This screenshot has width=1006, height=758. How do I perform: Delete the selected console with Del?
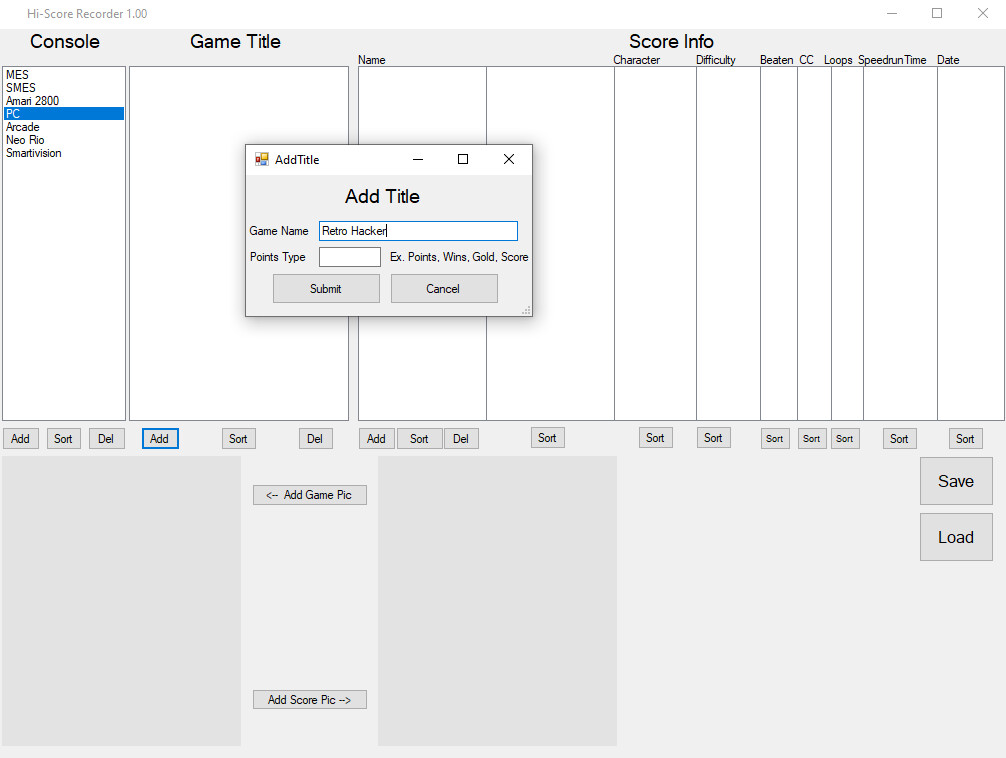pos(106,438)
